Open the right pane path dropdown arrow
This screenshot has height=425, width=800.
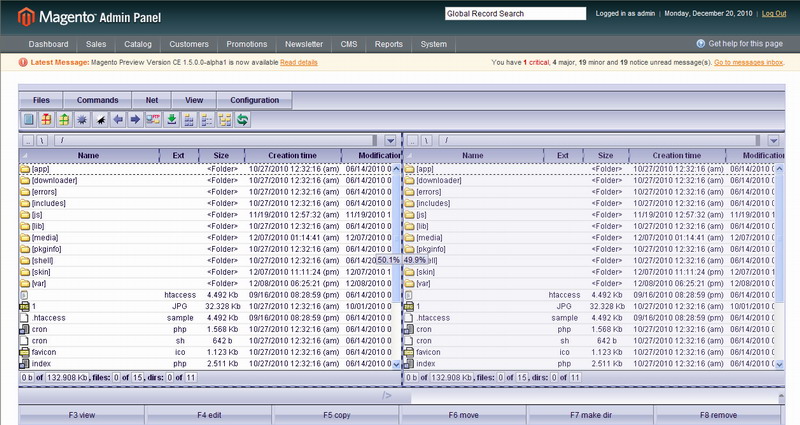click(x=773, y=140)
